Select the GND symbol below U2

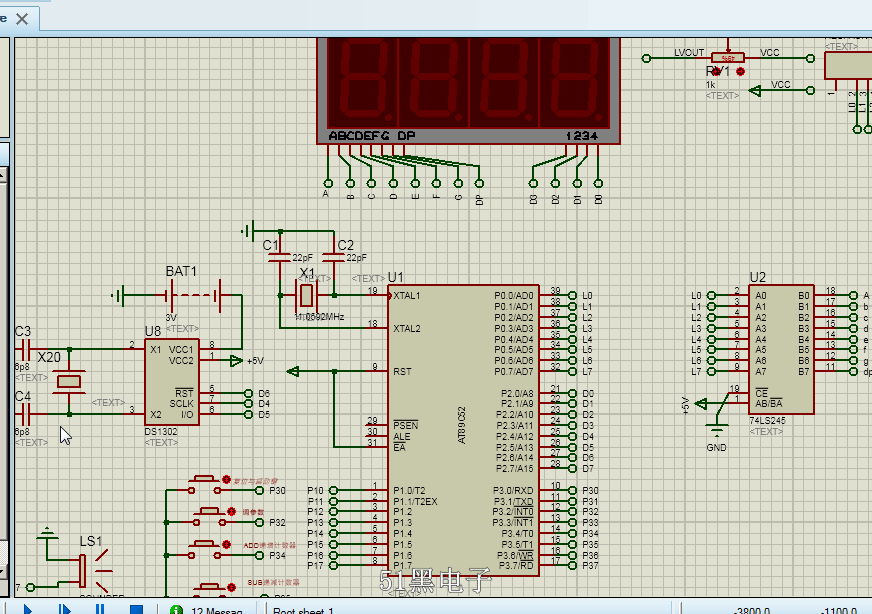(717, 431)
